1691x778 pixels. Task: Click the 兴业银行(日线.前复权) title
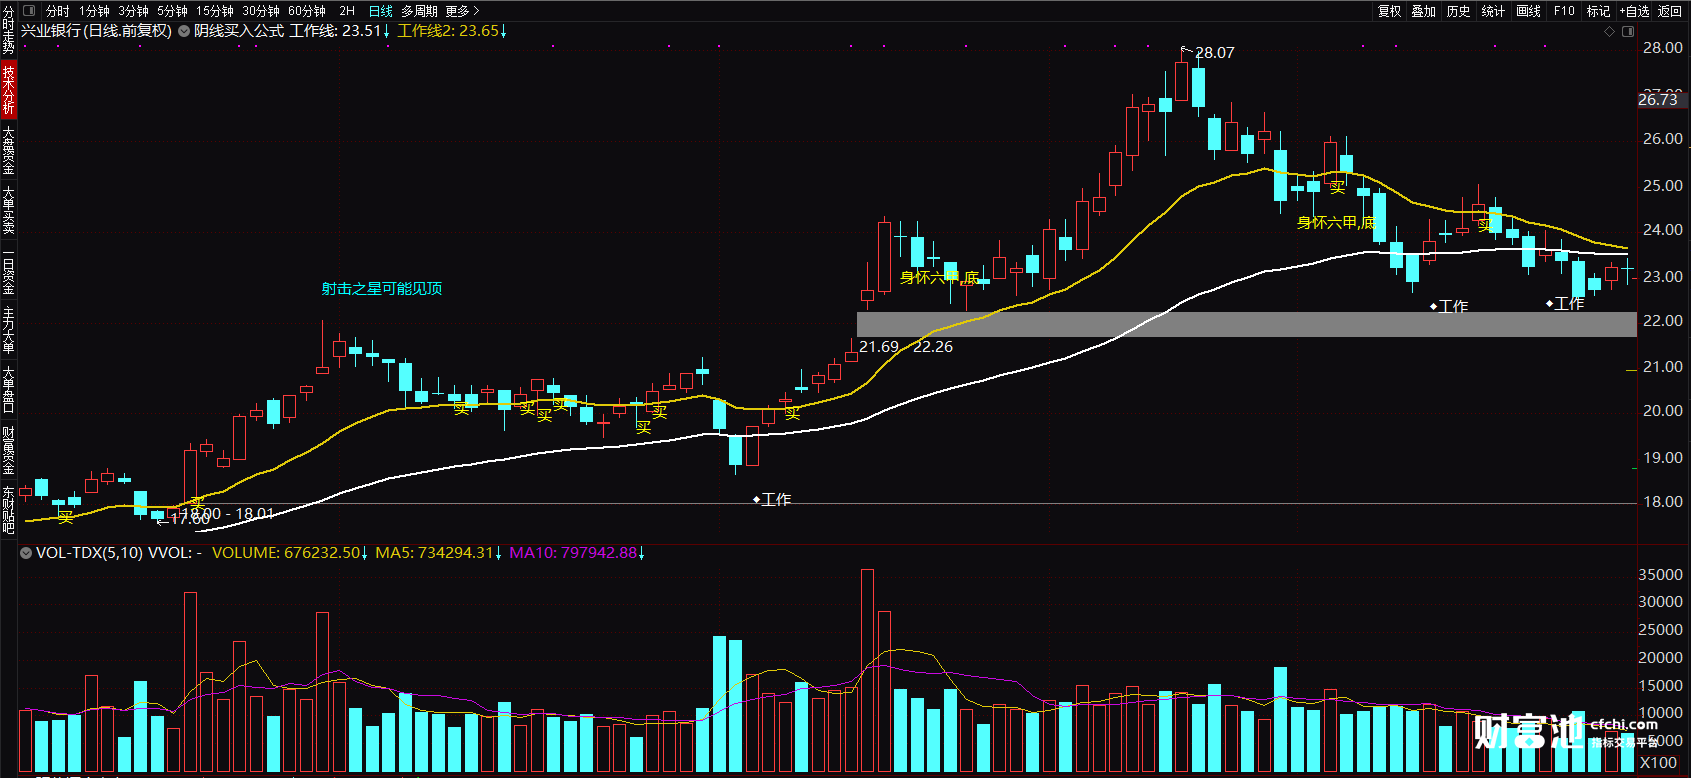tap(97, 31)
